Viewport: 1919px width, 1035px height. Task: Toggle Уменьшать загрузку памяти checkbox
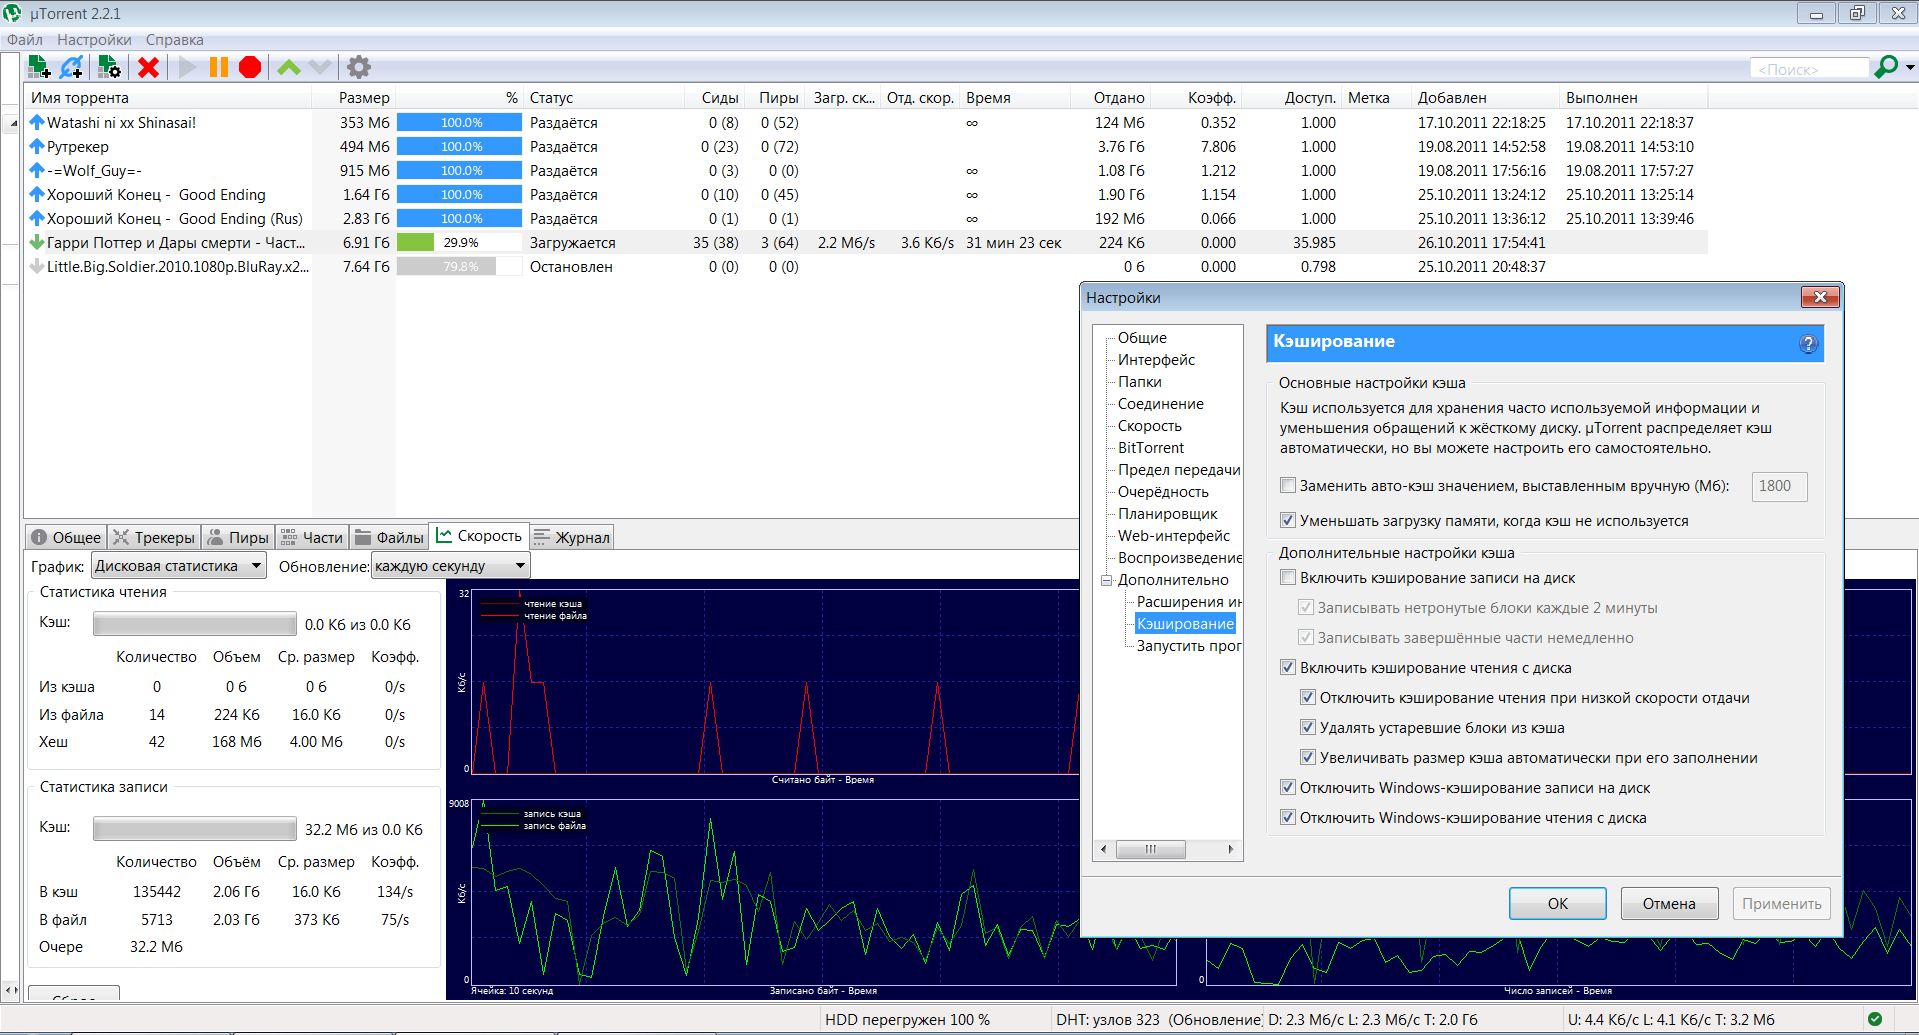click(x=1288, y=520)
